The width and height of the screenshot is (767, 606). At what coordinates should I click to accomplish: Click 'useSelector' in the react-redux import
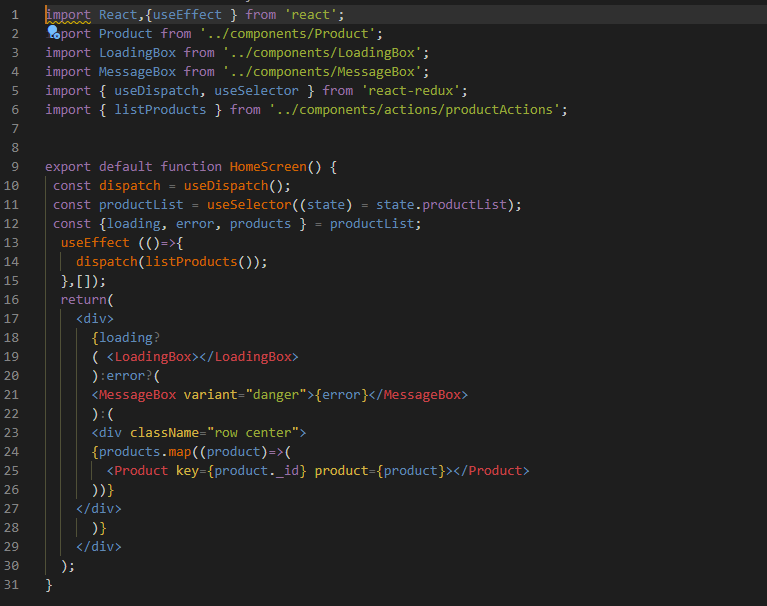(x=256, y=91)
